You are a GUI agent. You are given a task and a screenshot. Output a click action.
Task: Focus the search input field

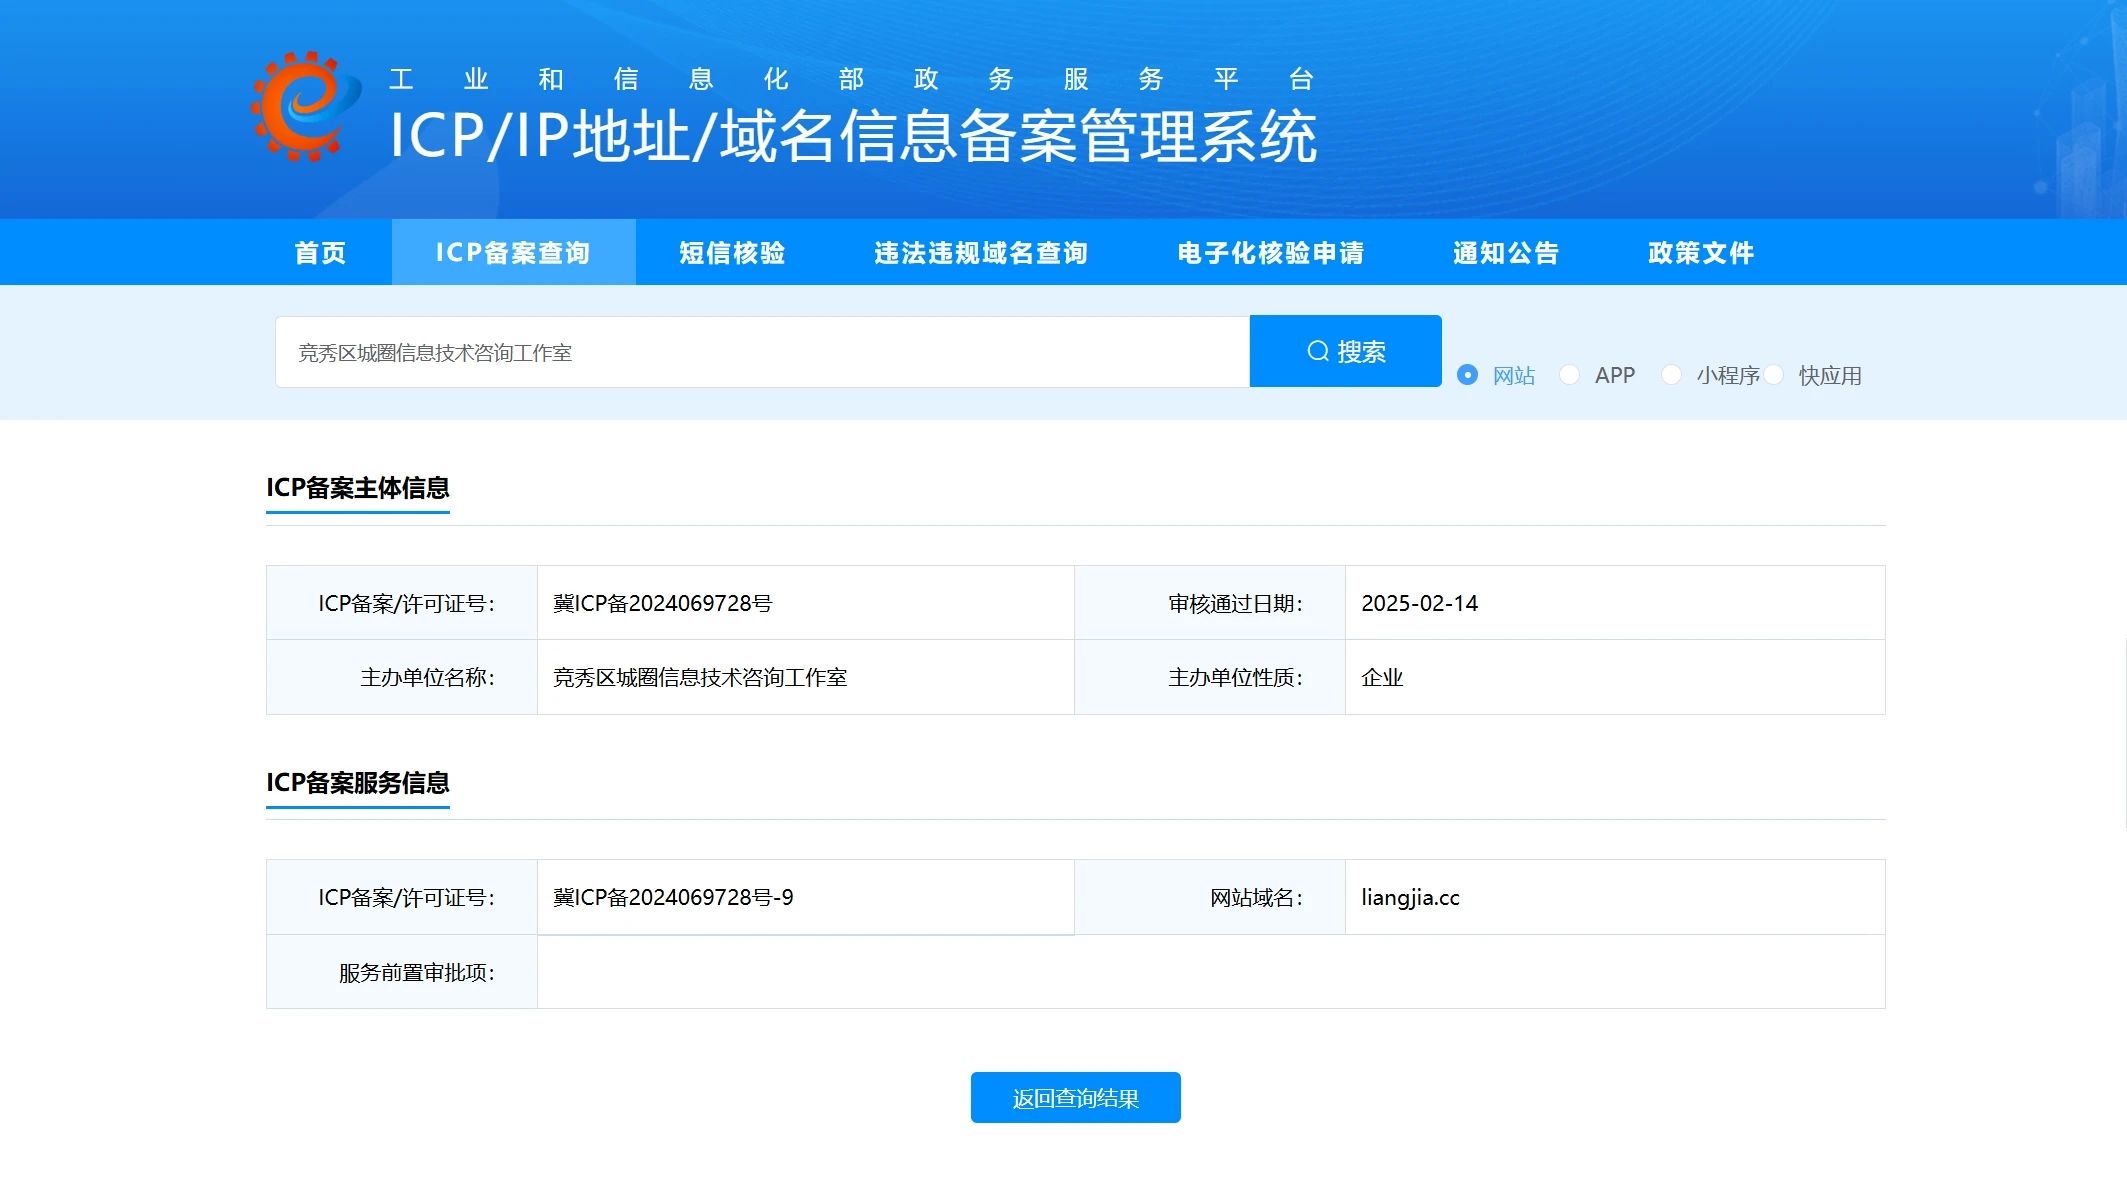pos(762,352)
